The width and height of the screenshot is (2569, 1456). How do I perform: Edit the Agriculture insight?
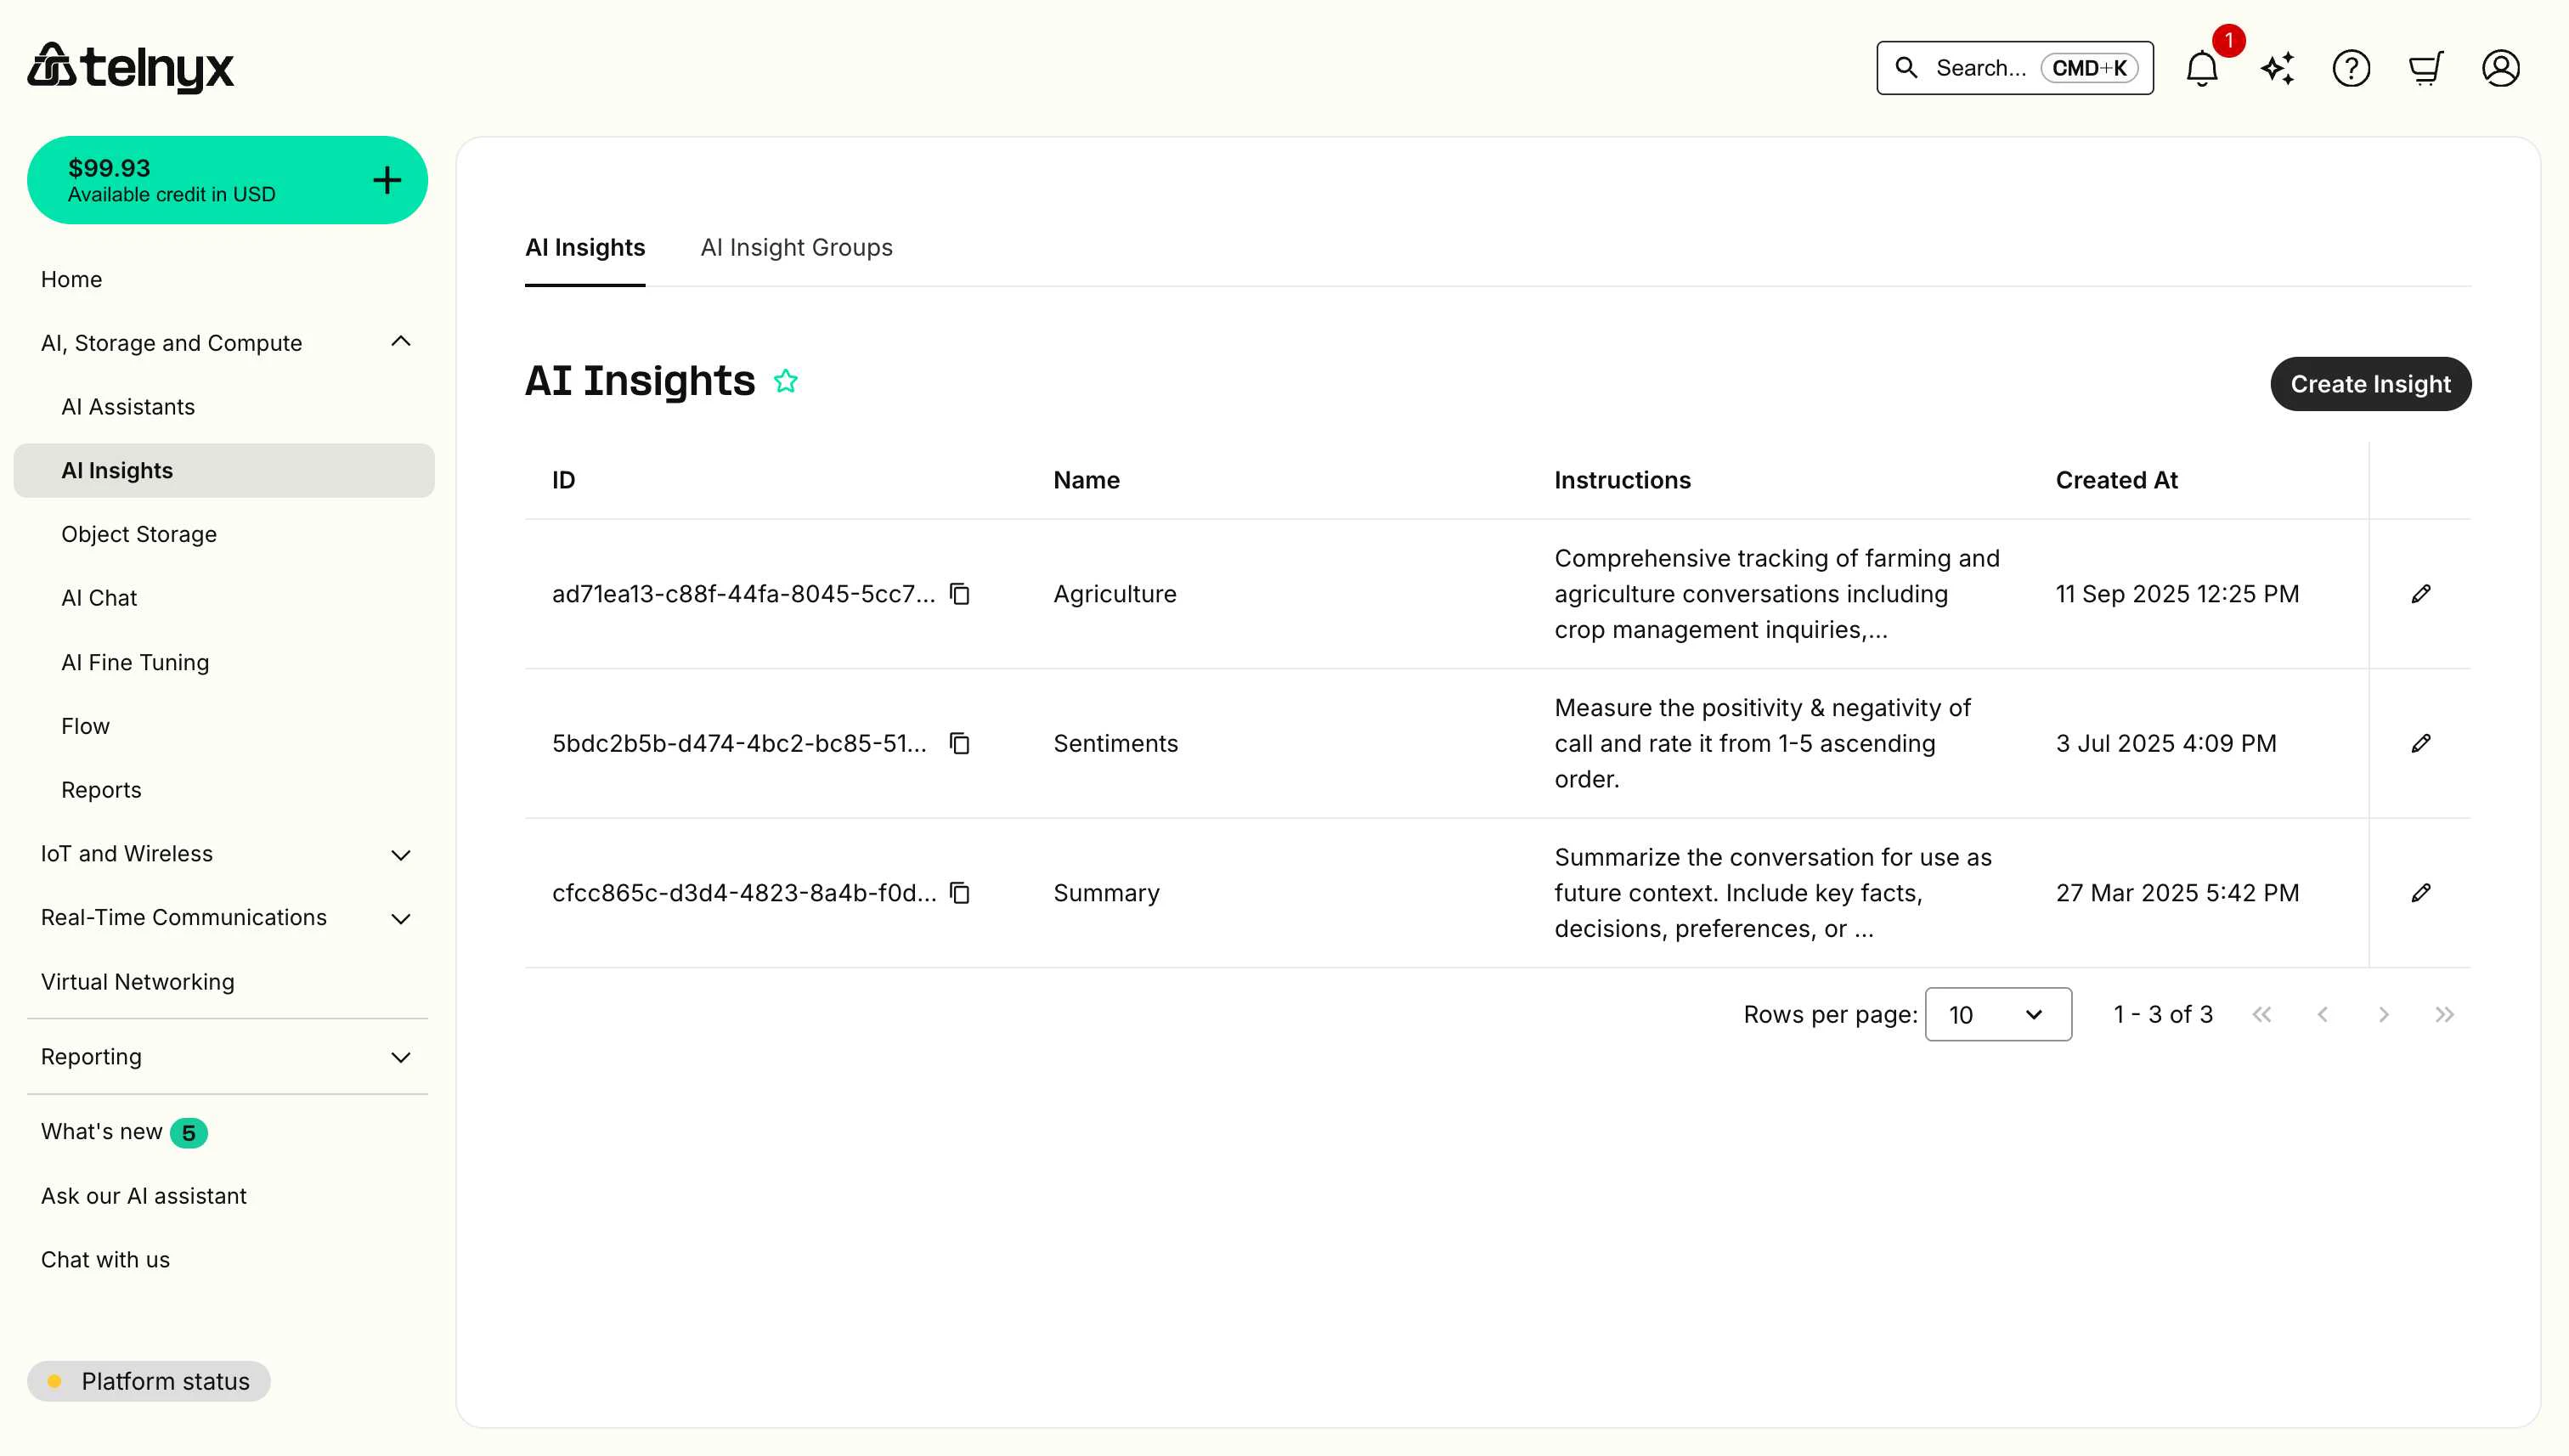2421,593
